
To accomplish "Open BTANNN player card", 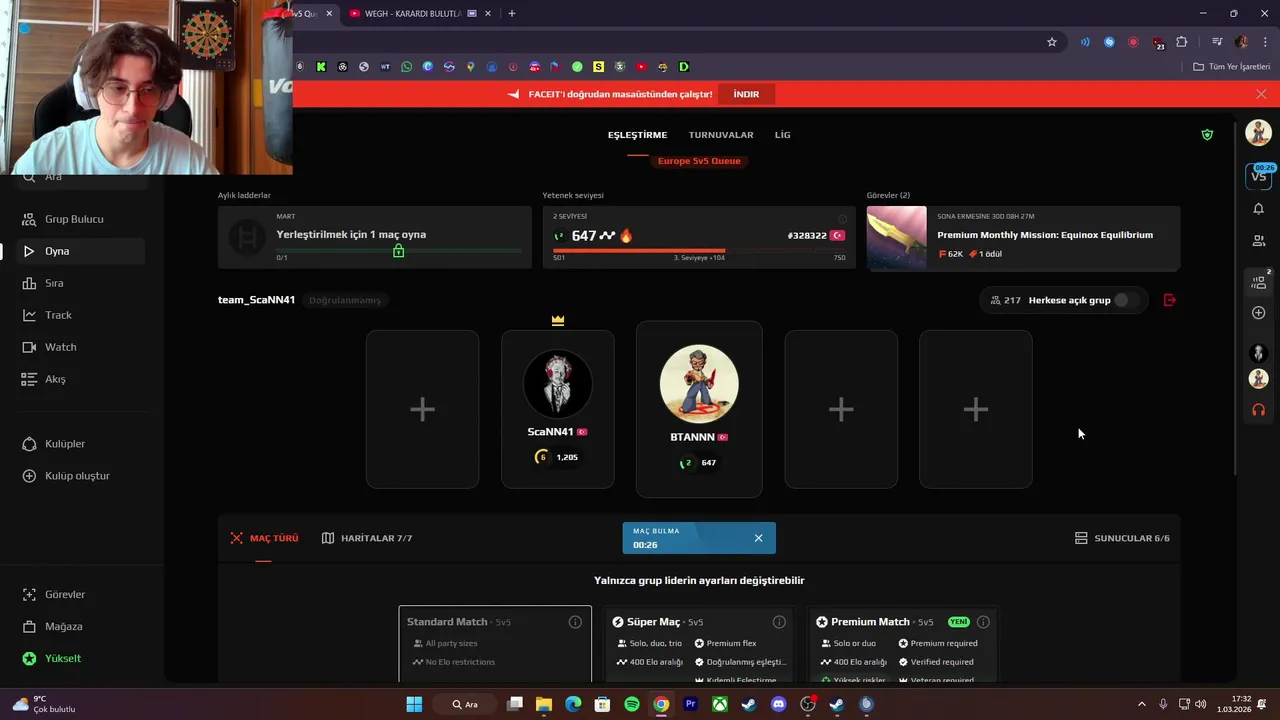I will [699, 409].
